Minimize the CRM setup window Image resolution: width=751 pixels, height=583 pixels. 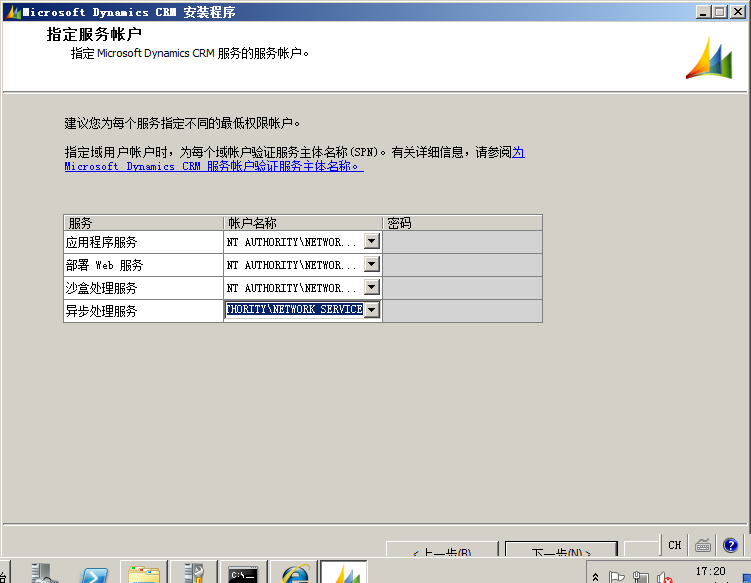click(703, 12)
